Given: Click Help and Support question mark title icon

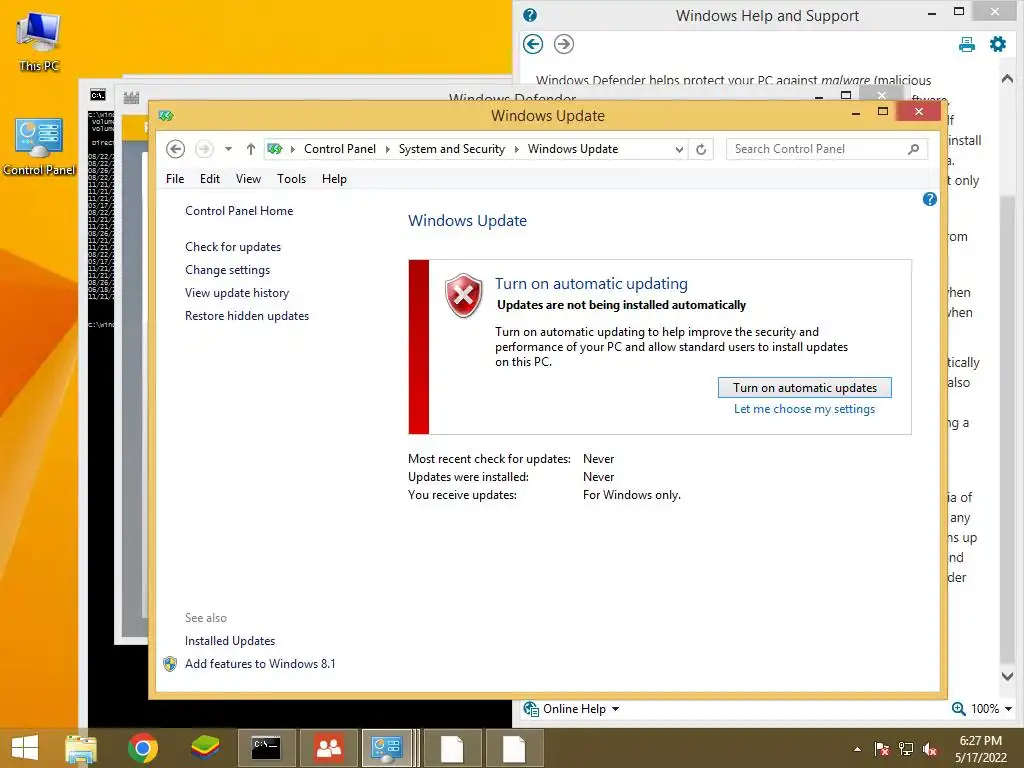Looking at the screenshot, I should click(530, 15).
